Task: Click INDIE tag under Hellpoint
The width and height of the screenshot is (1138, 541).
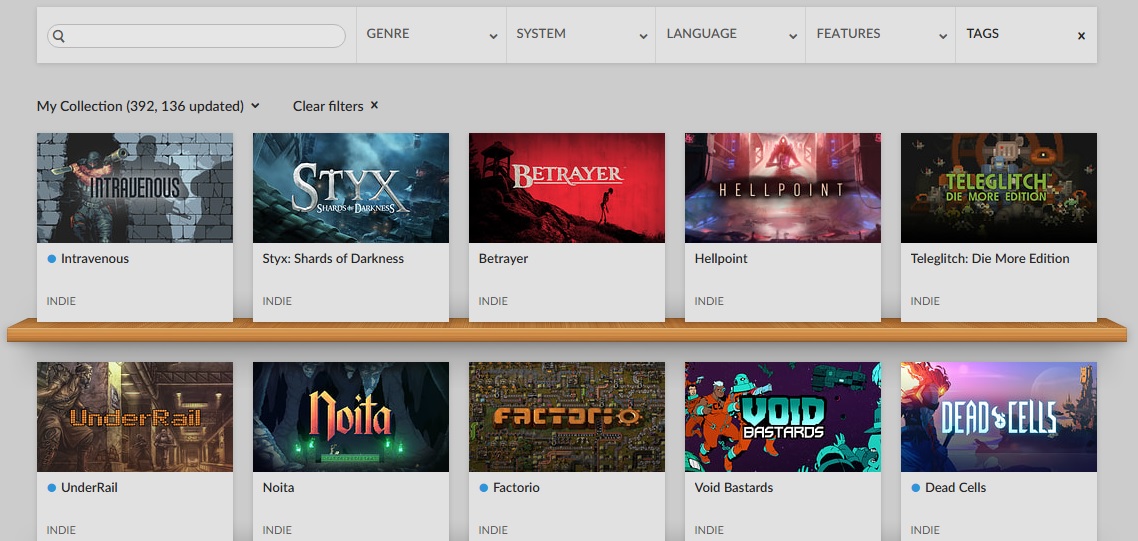Action: point(709,301)
